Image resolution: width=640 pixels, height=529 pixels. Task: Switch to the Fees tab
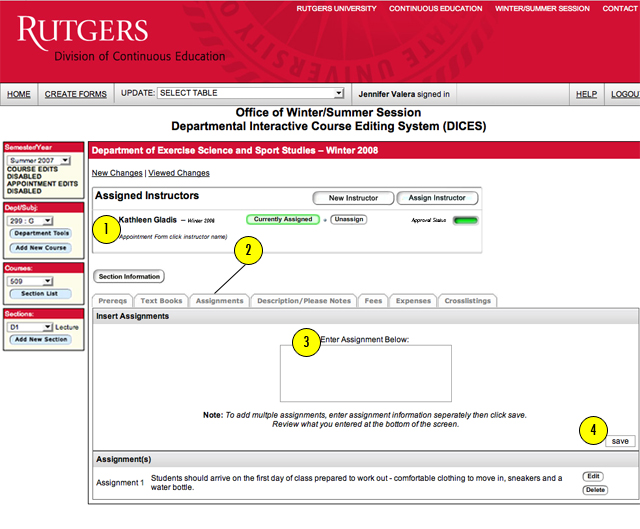pos(373,301)
